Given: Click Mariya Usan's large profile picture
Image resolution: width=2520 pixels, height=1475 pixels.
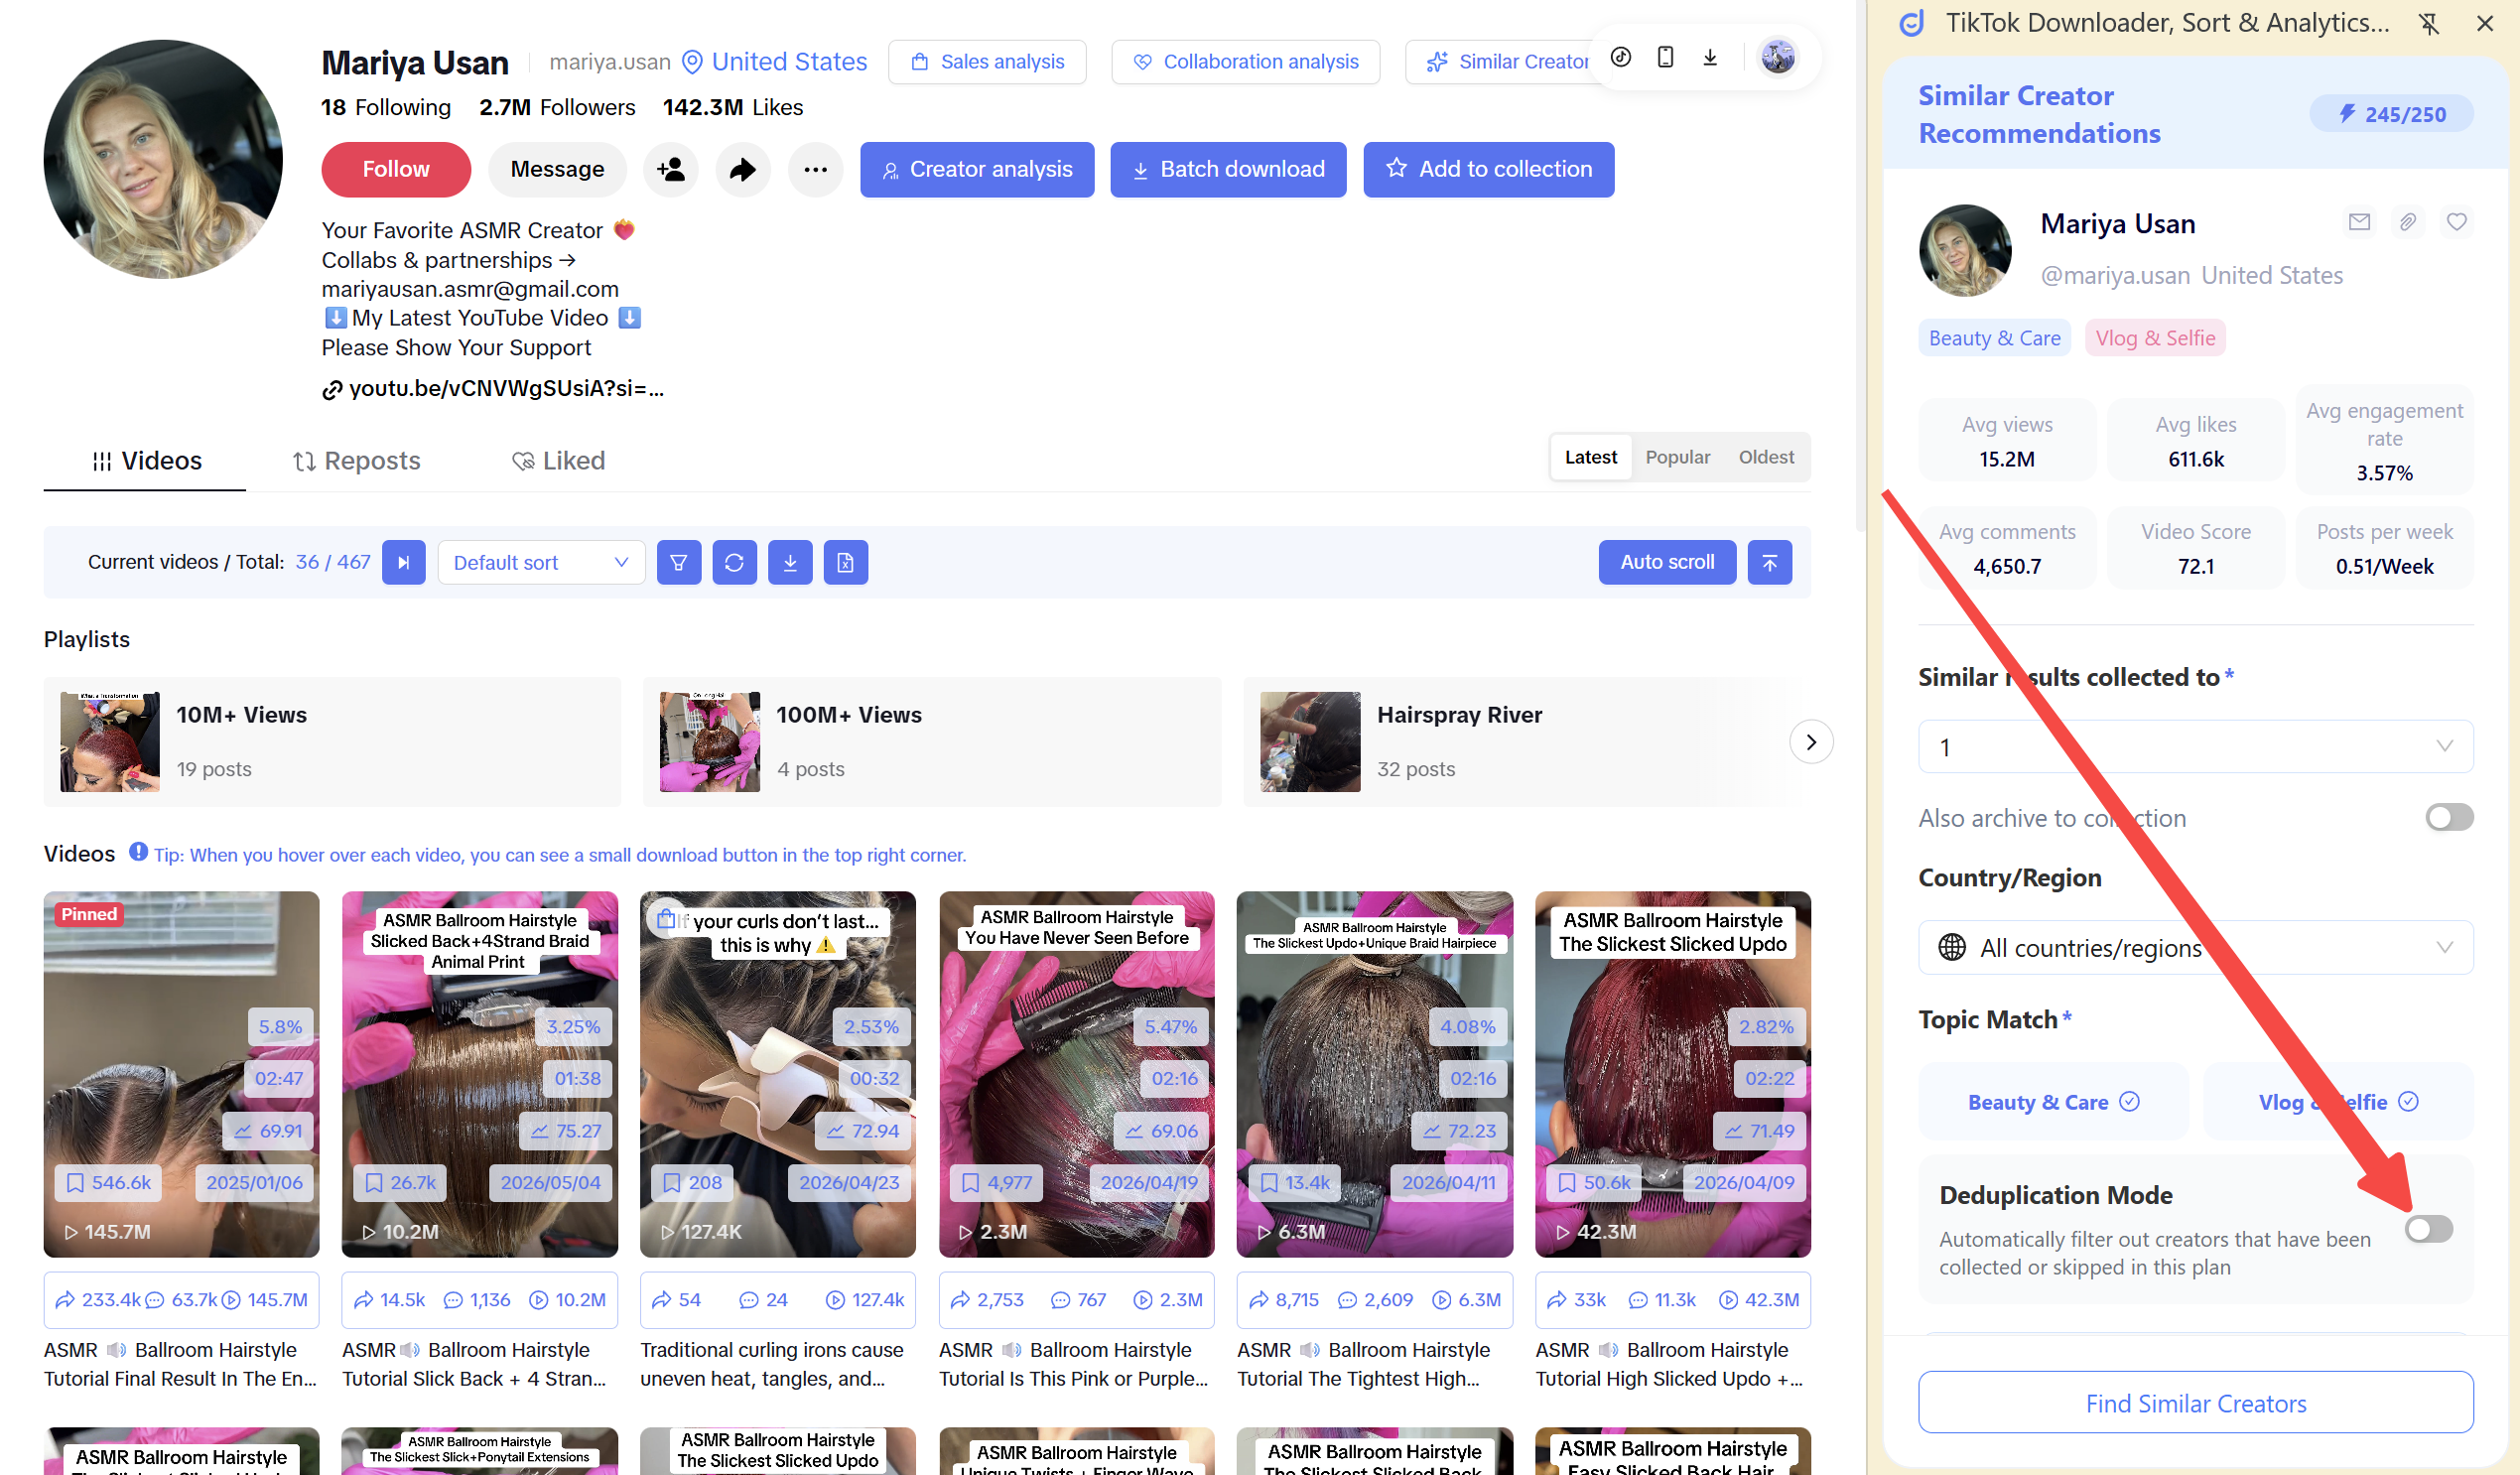Looking at the screenshot, I should click(x=163, y=159).
